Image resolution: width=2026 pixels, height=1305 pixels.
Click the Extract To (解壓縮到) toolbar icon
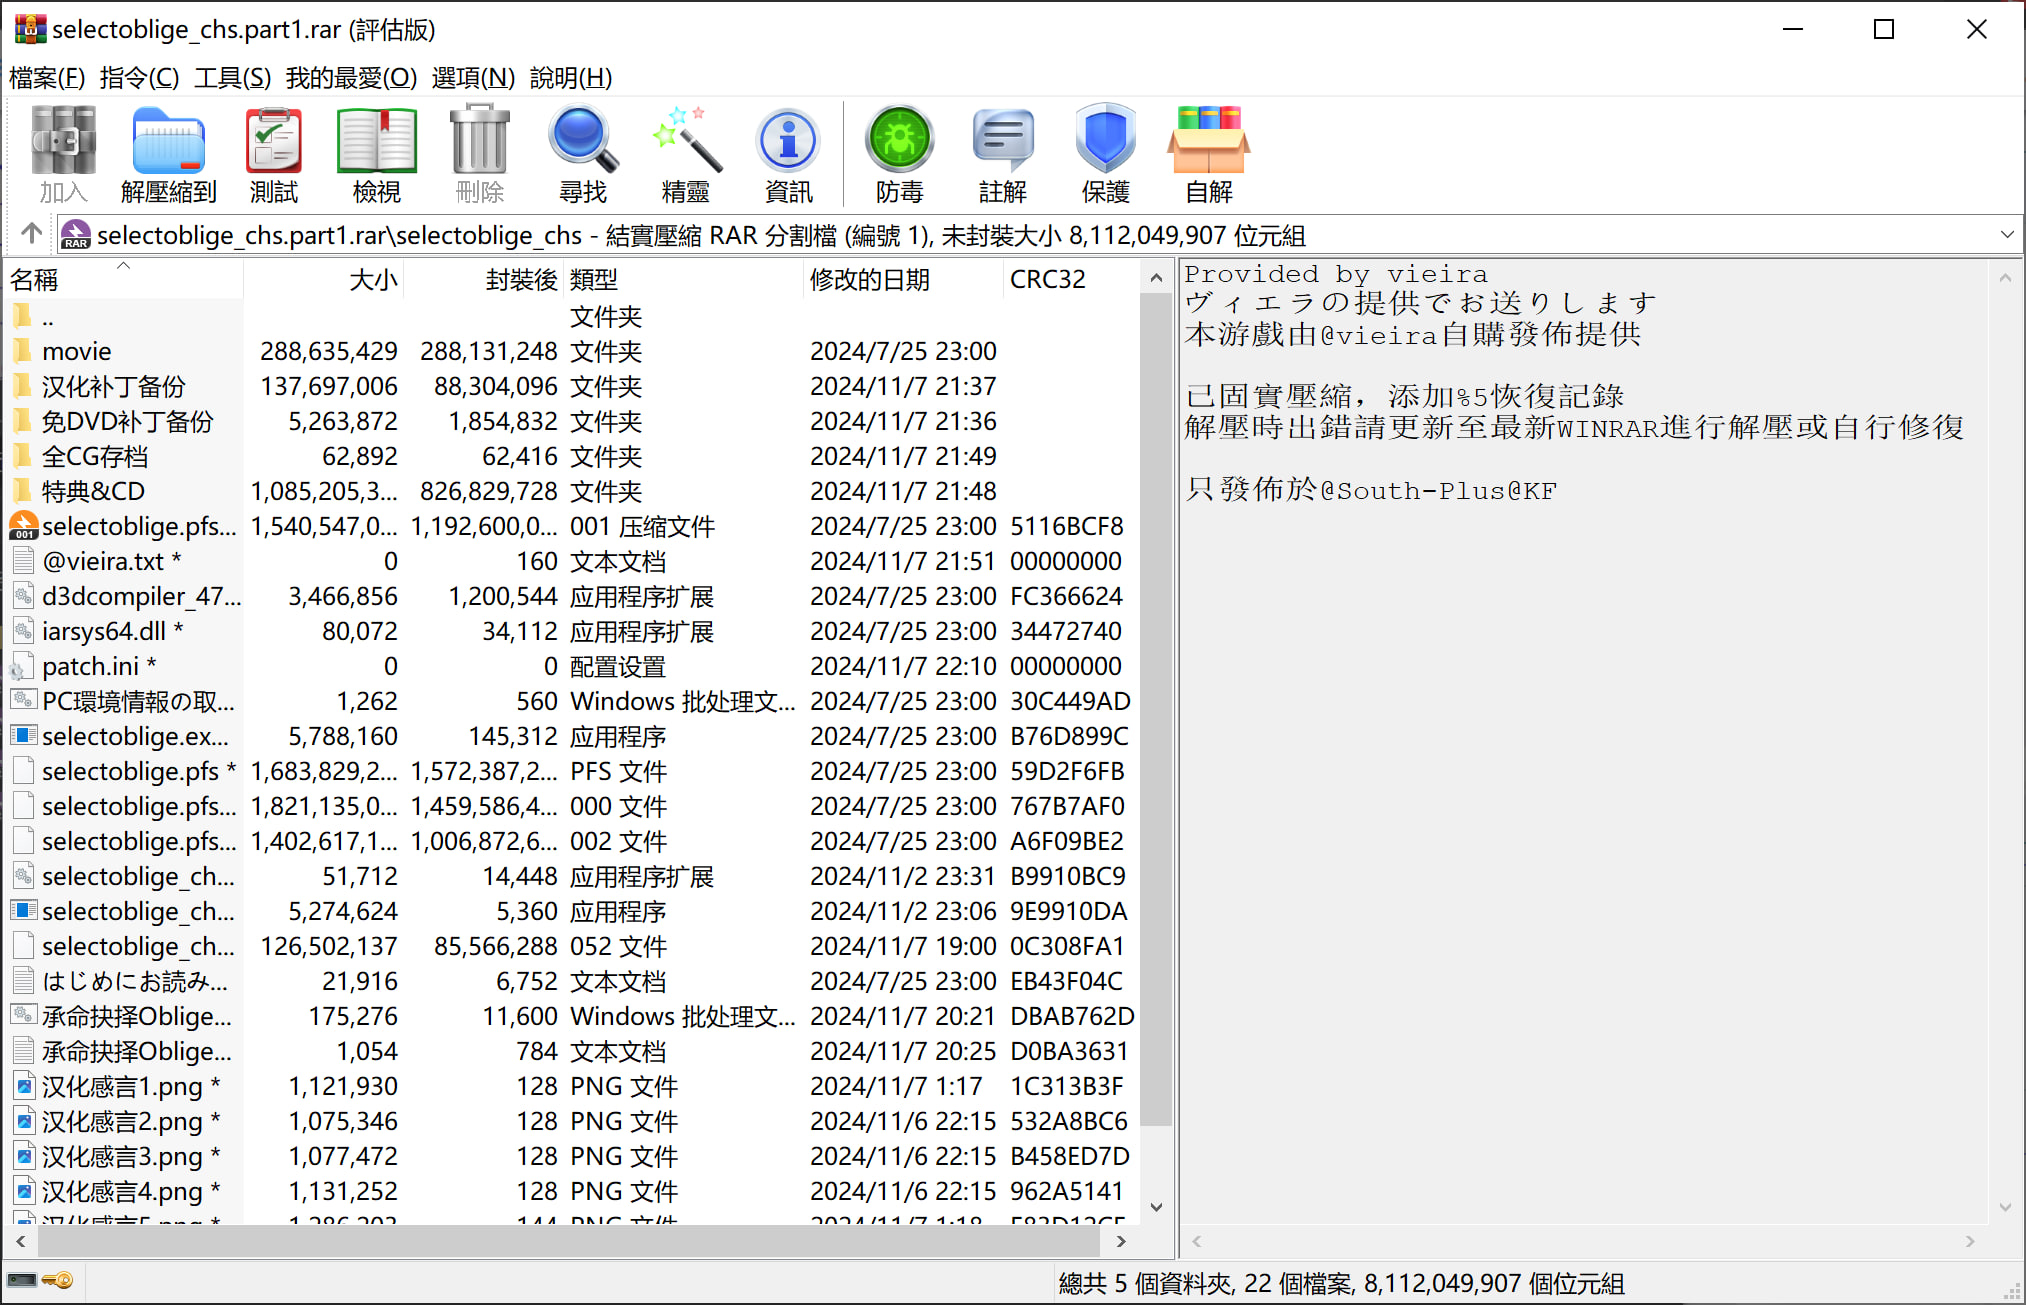coord(168,154)
